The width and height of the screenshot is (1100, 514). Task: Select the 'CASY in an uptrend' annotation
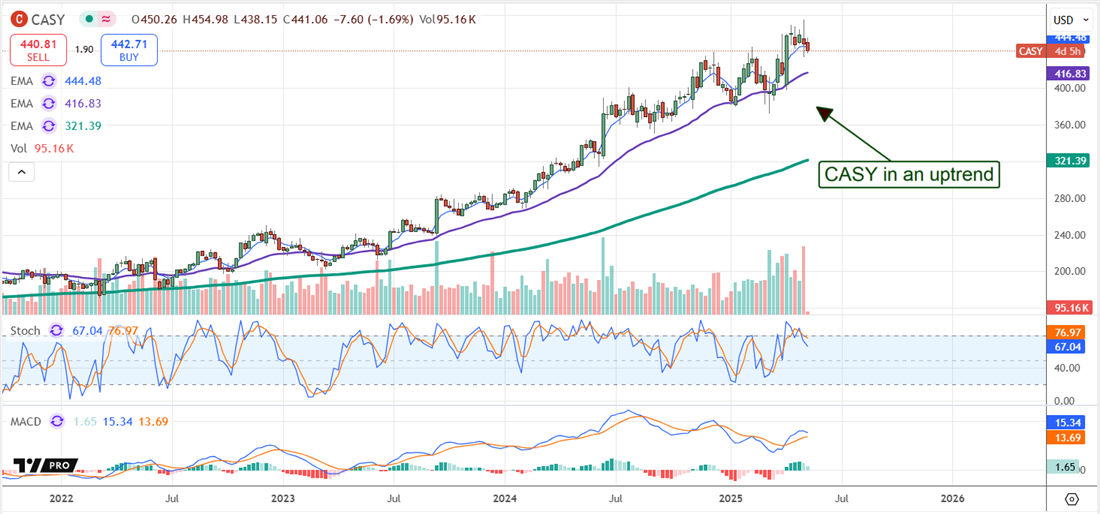click(x=909, y=174)
